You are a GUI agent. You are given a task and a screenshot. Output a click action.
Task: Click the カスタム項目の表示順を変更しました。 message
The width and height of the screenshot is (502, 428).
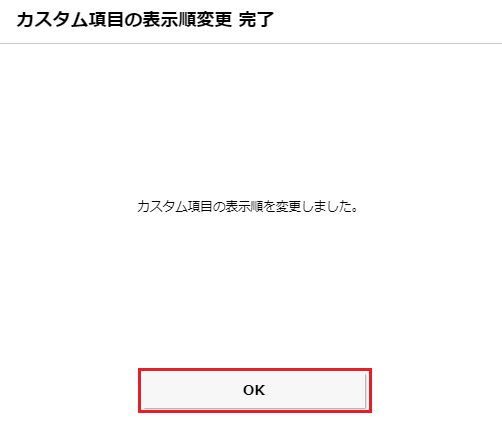click(x=248, y=207)
